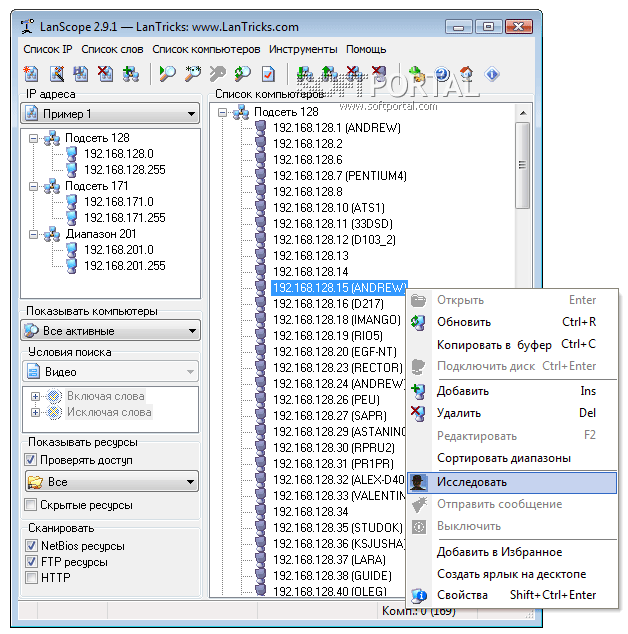The image size is (628, 634).
Task: Click the grayed-out key toolbar icon
Action: coord(218,74)
